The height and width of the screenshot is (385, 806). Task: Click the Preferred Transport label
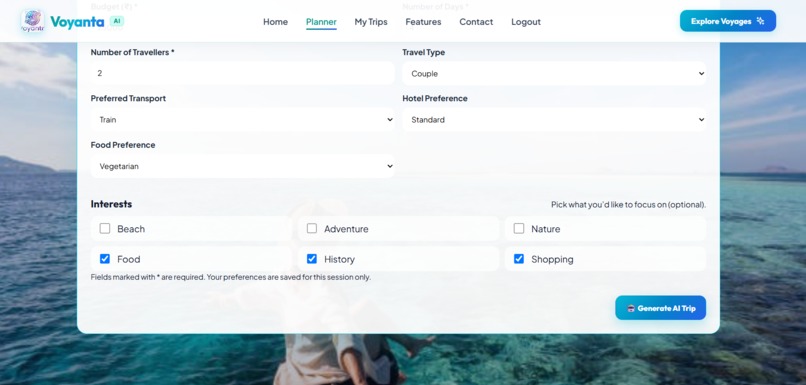coord(129,98)
